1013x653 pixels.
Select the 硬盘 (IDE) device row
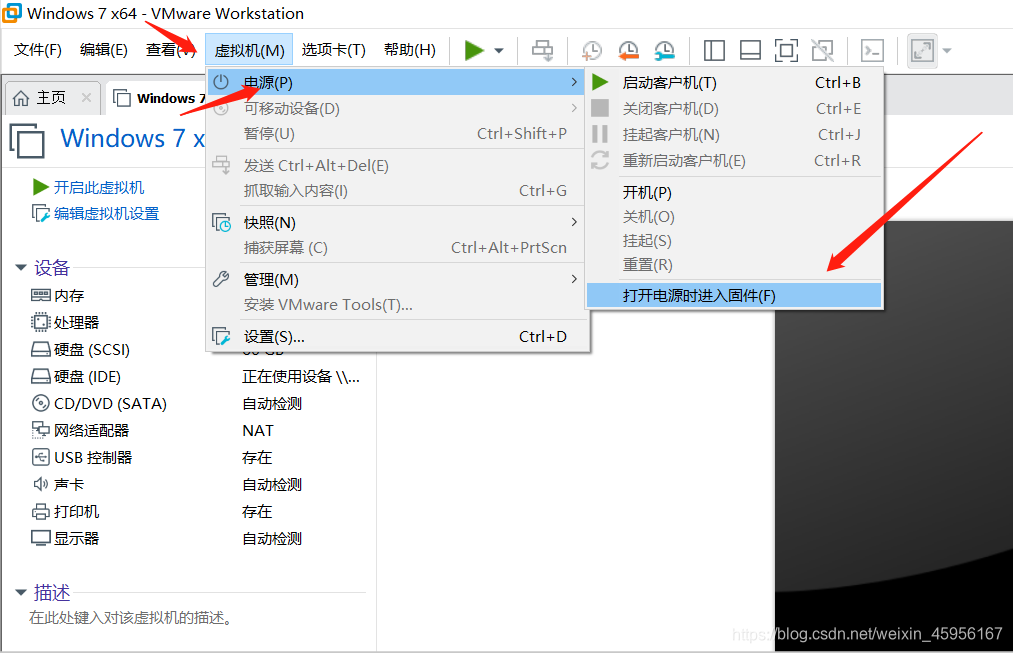(76, 377)
